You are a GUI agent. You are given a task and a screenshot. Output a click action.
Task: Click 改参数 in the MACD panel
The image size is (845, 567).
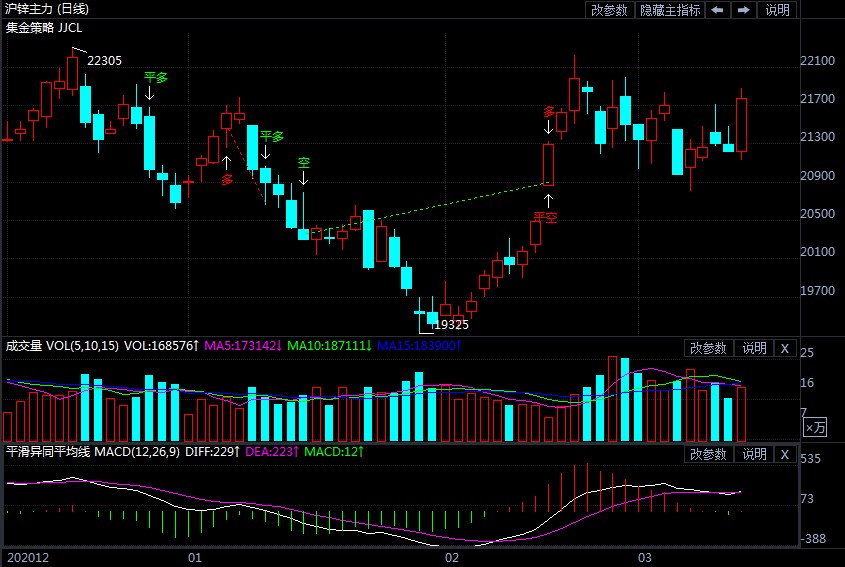tap(708, 454)
